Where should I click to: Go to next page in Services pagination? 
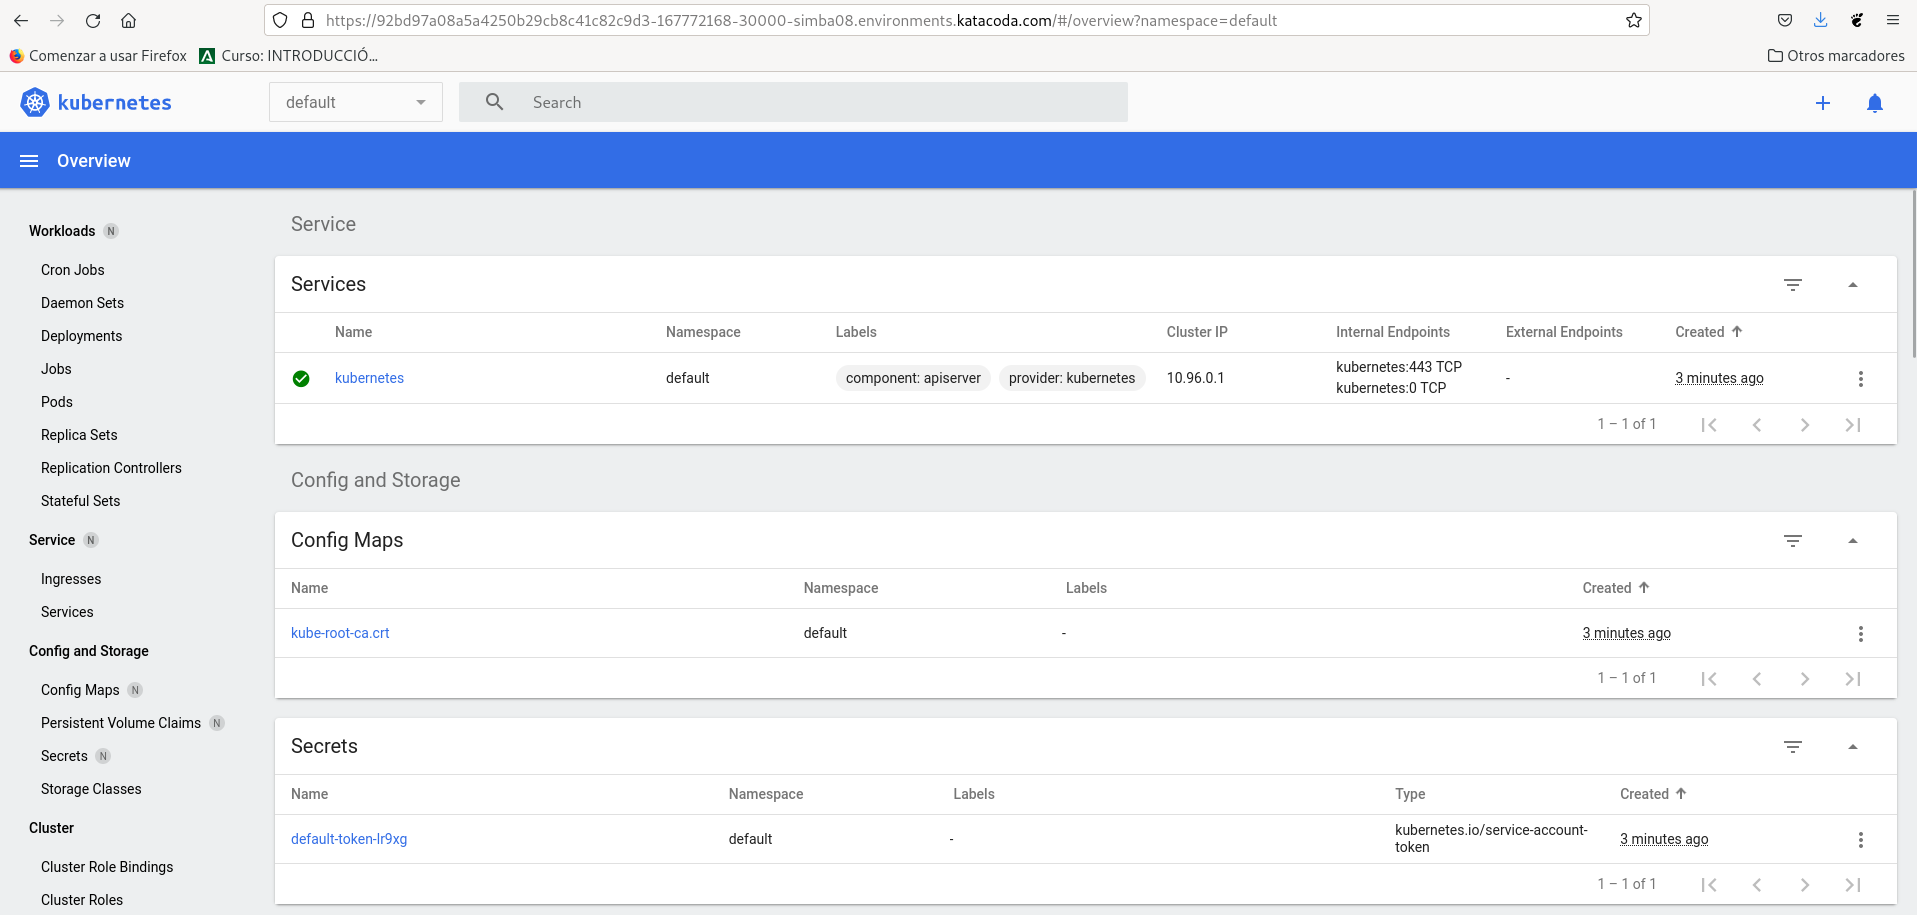pyautogui.click(x=1805, y=425)
